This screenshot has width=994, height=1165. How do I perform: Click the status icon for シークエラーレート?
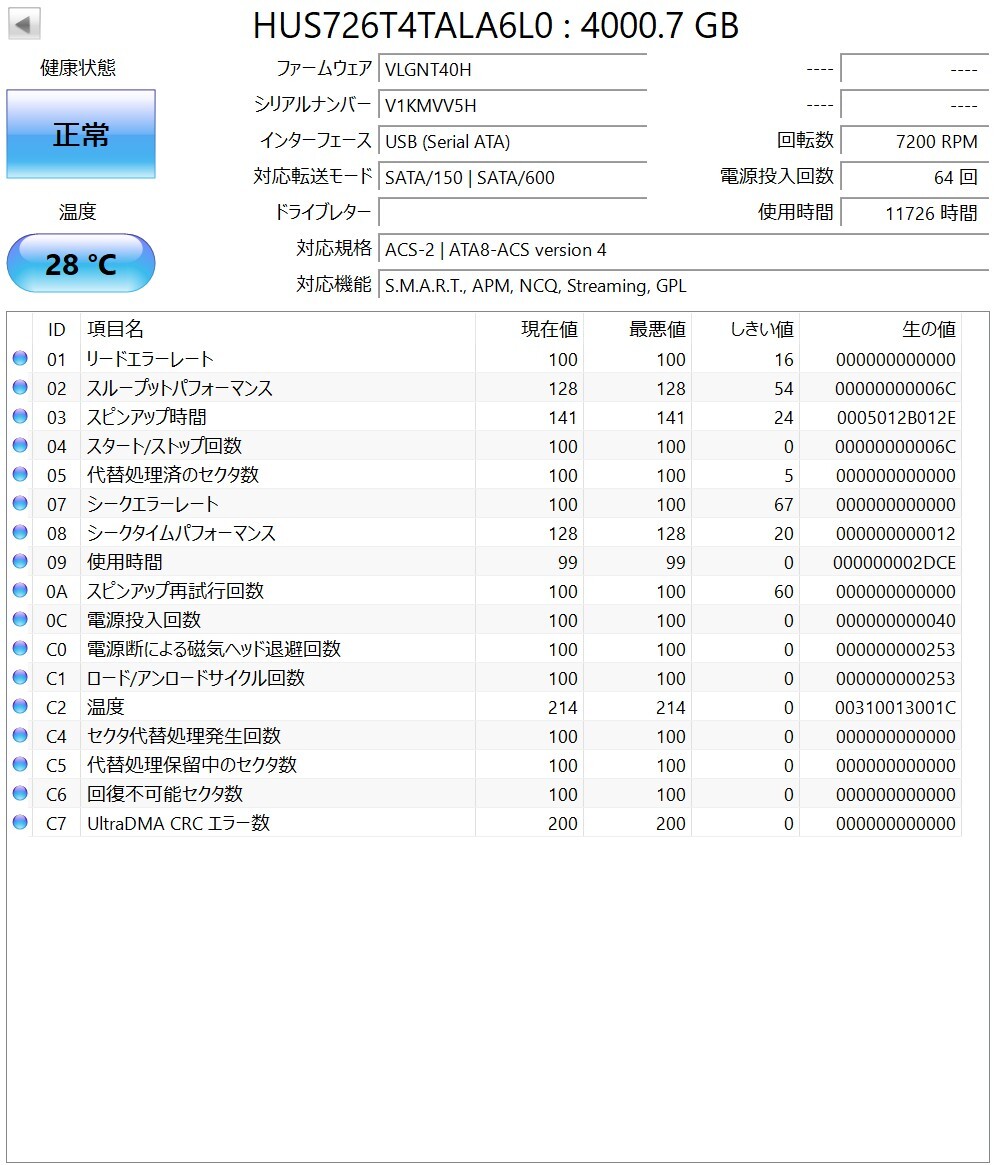coord(21,504)
